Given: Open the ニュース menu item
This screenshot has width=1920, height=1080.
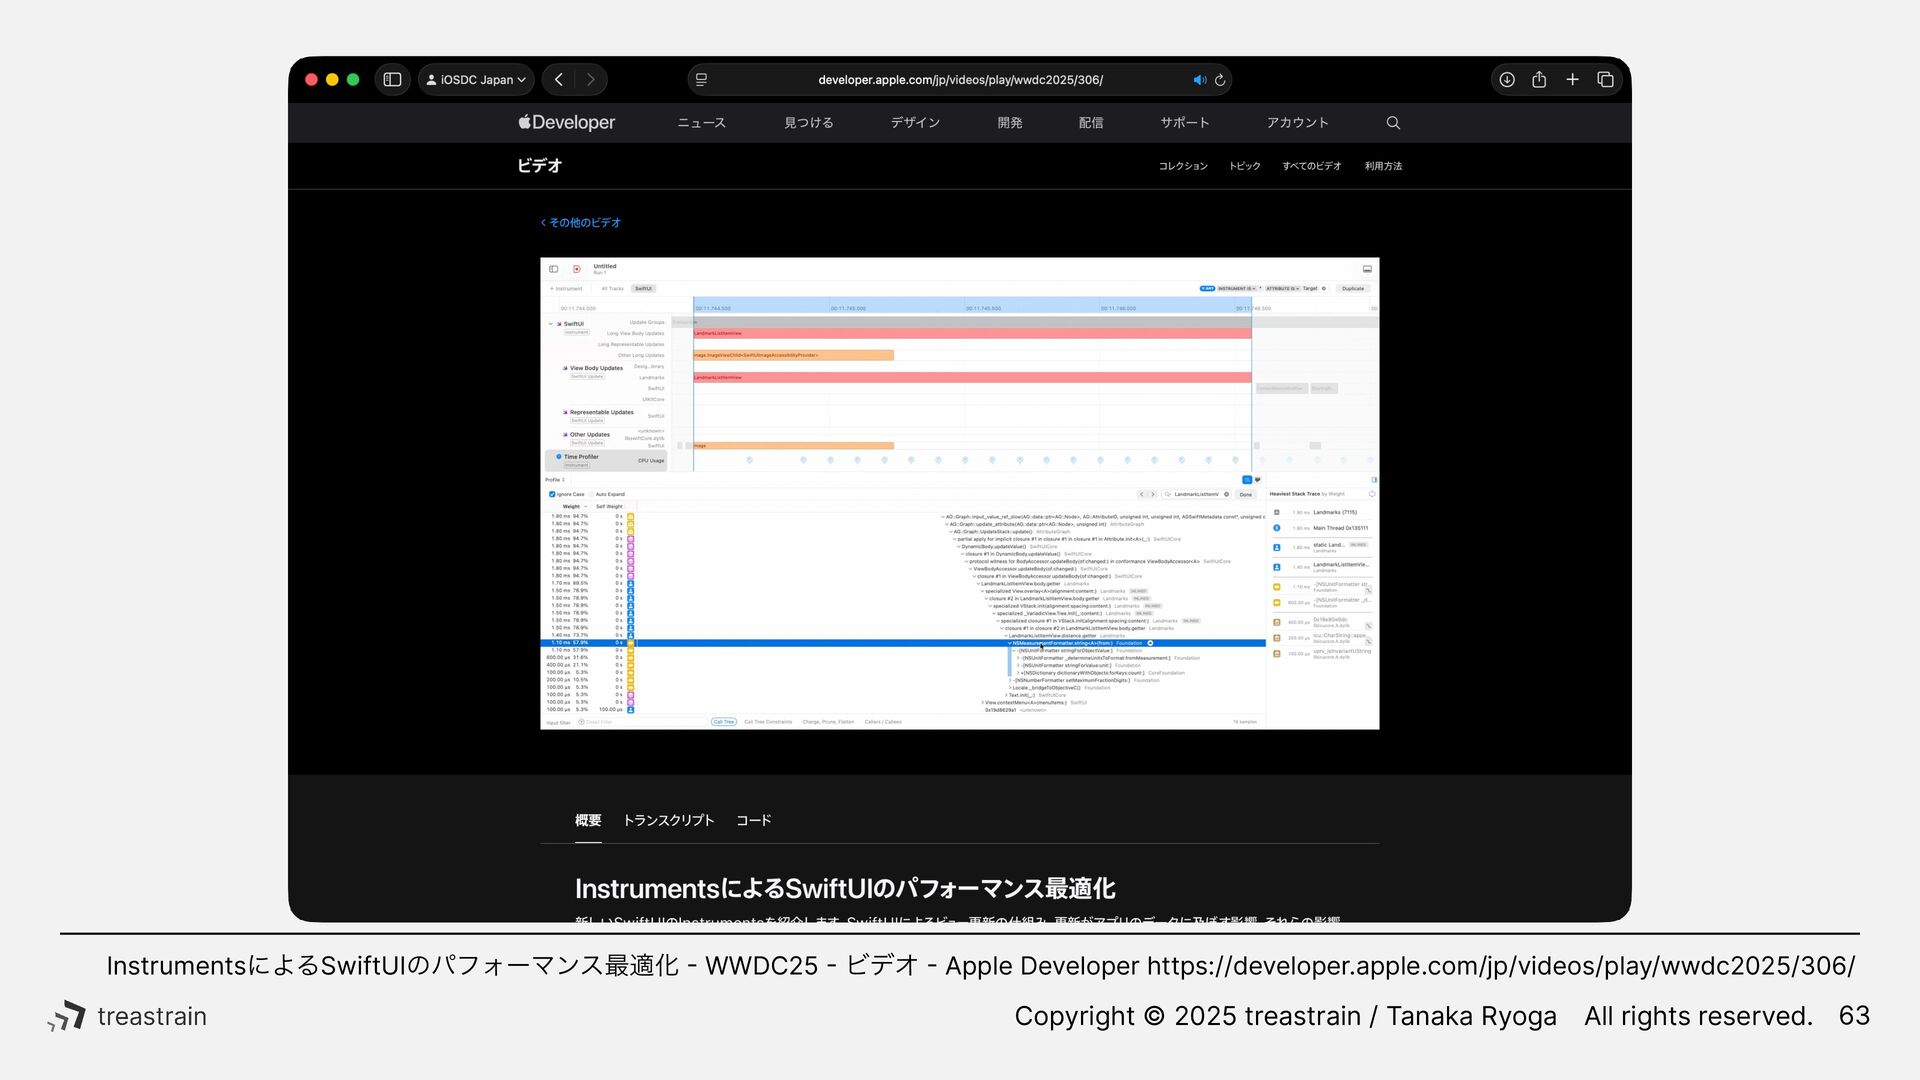Looking at the screenshot, I should point(701,123).
